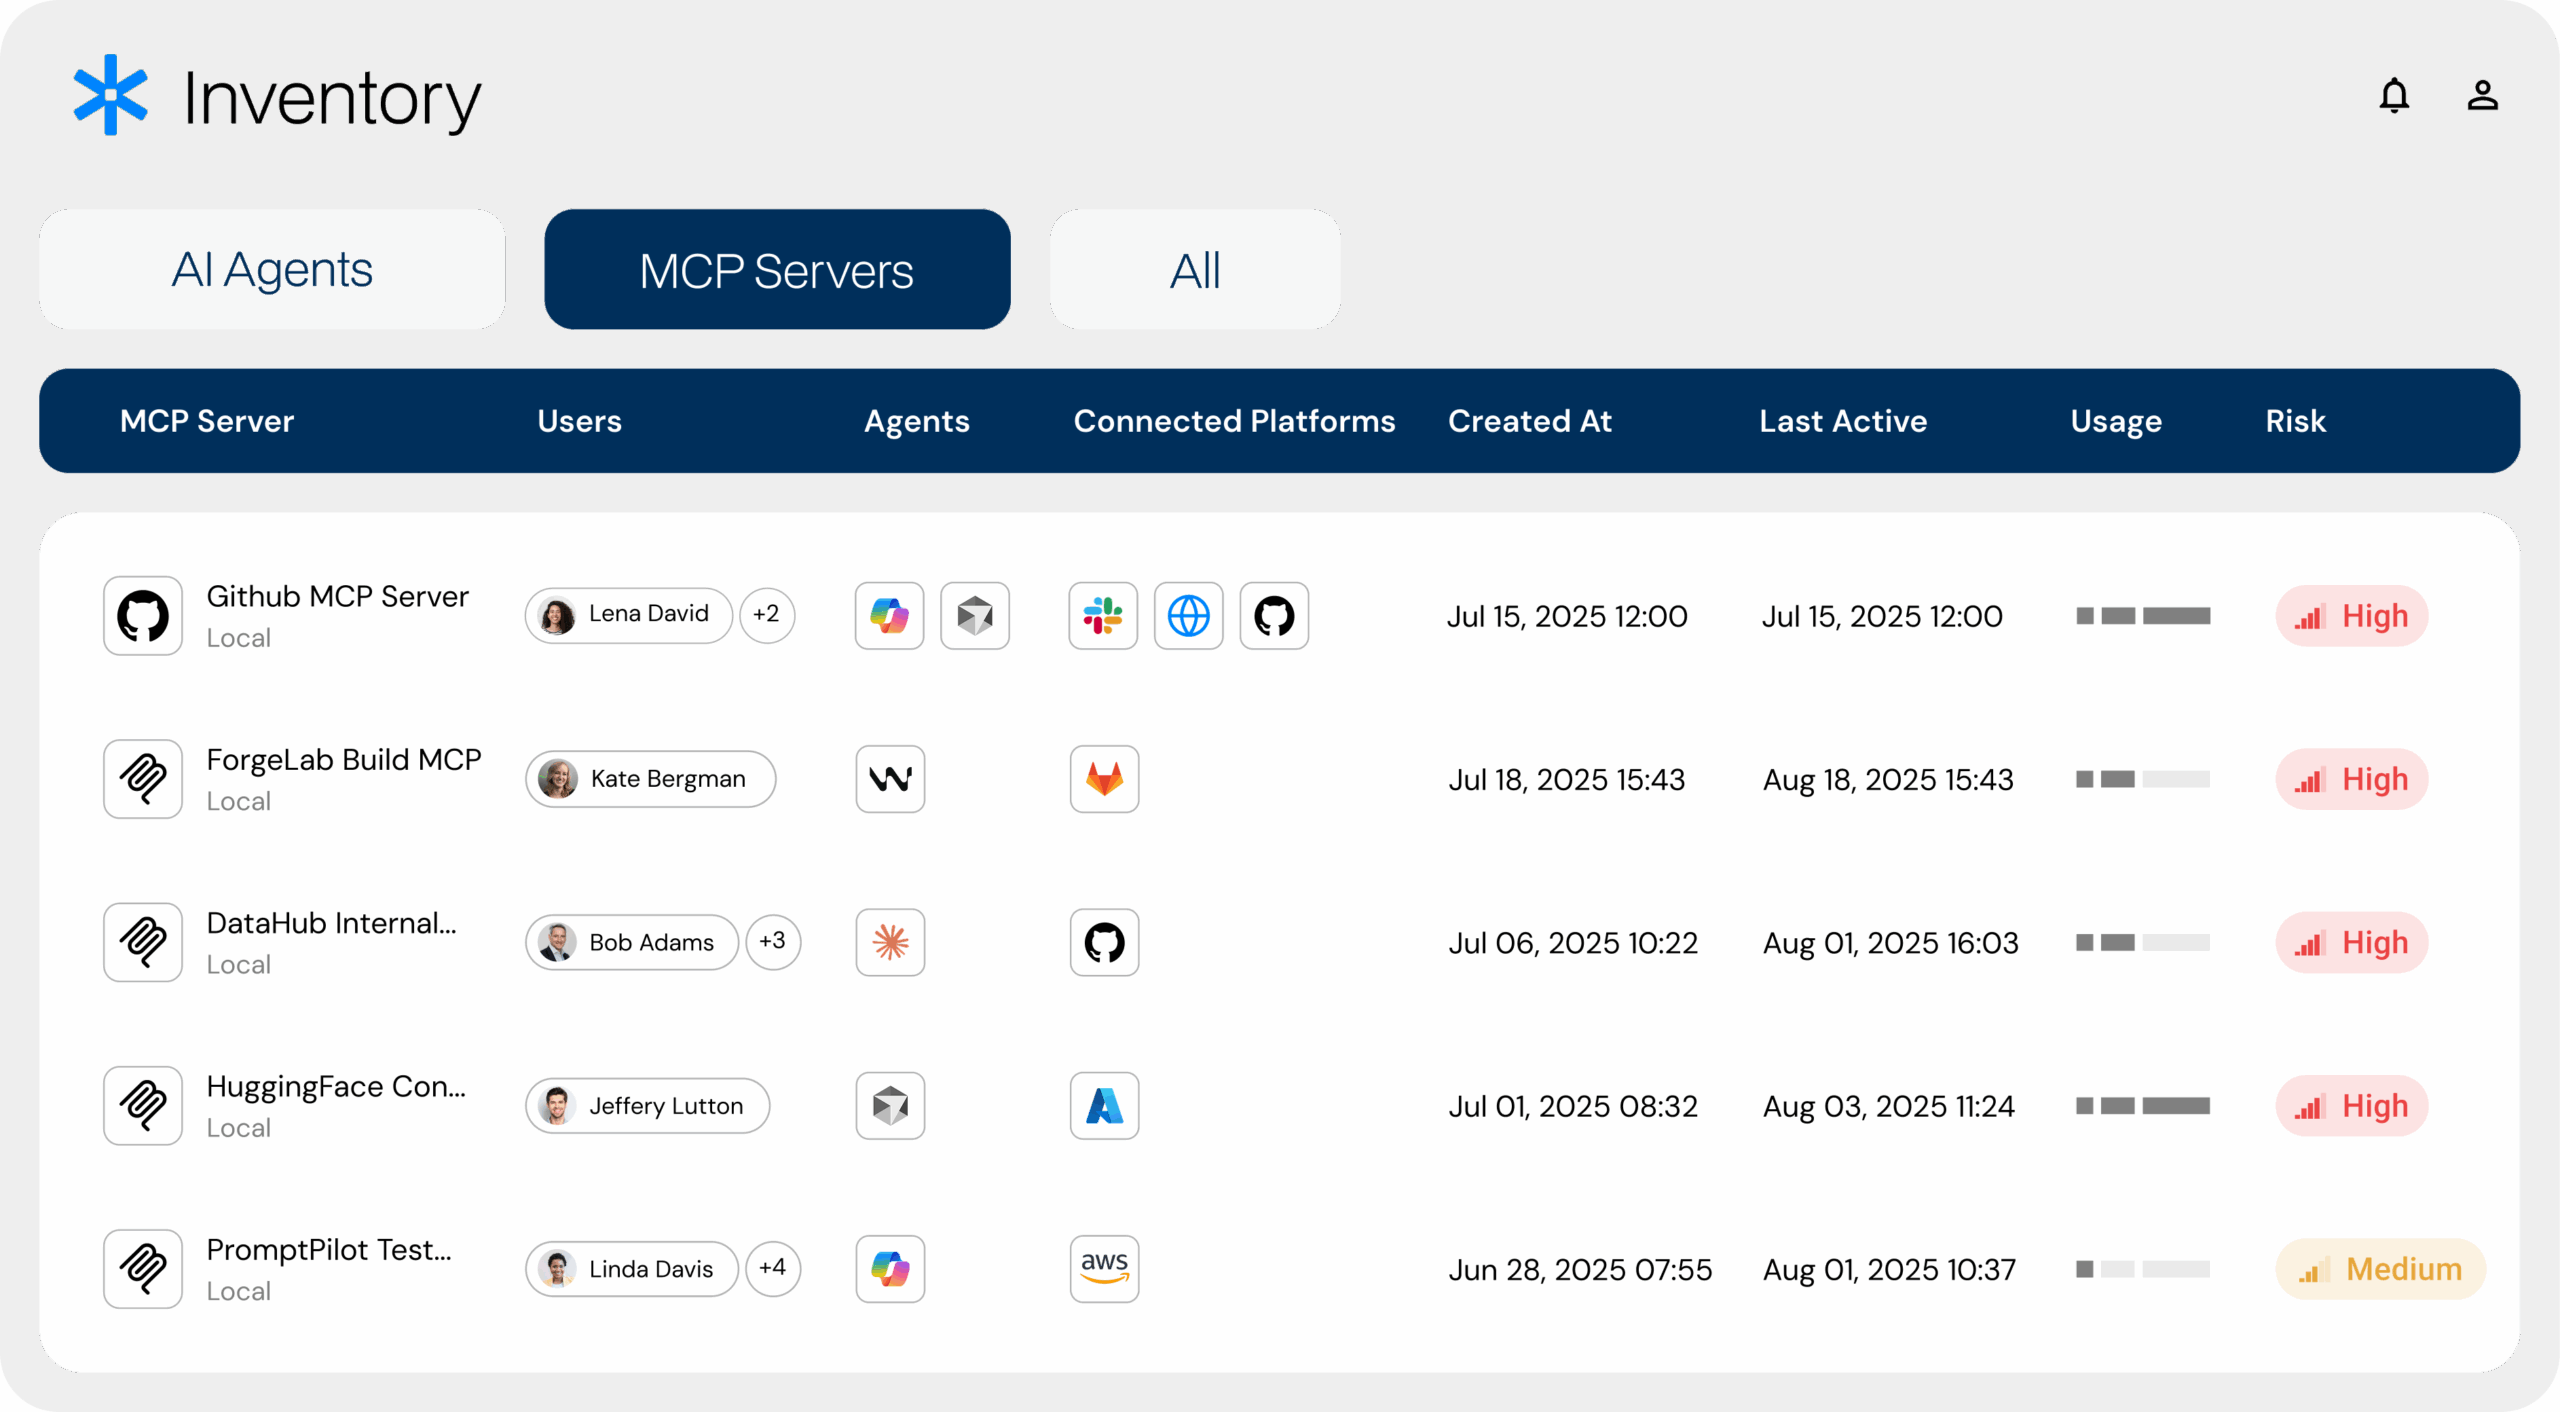2560x1412 pixels.
Task: Click the AWS platform icon
Action: click(1104, 1269)
